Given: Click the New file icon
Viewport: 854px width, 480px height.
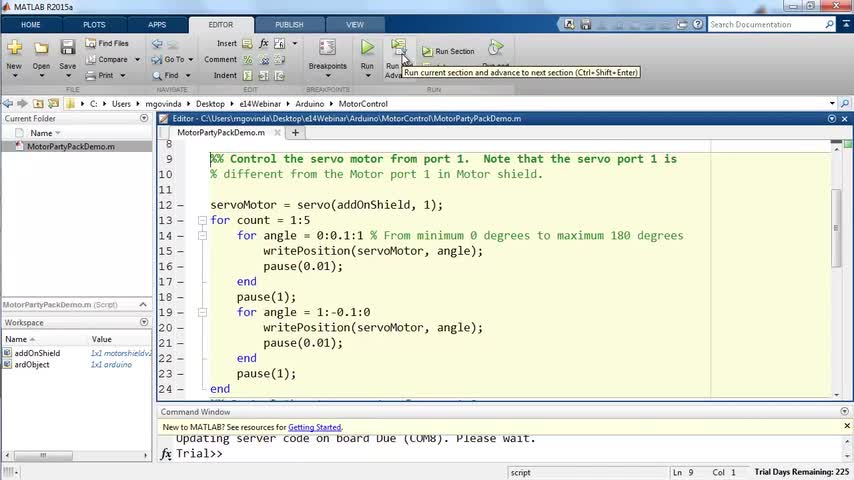Looking at the screenshot, I should click(14, 48).
